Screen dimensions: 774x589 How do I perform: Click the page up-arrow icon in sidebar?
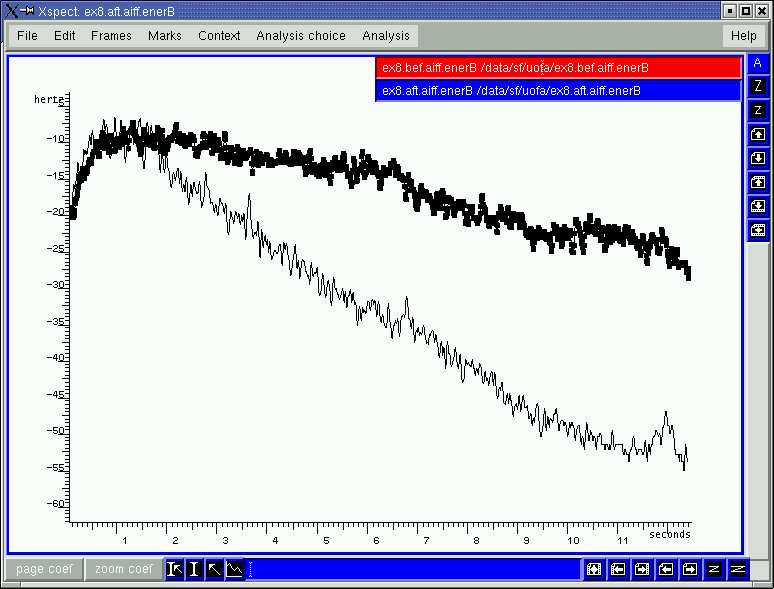click(758, 134)
